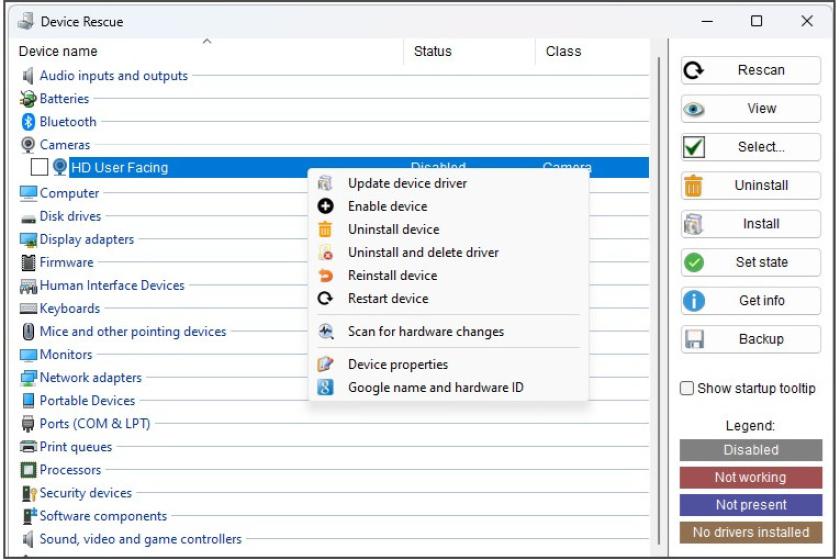Image resolution: width=840 pixels, height=560 pixels.
Task: Click the Computer category icon
Action: tap(28, 193)
